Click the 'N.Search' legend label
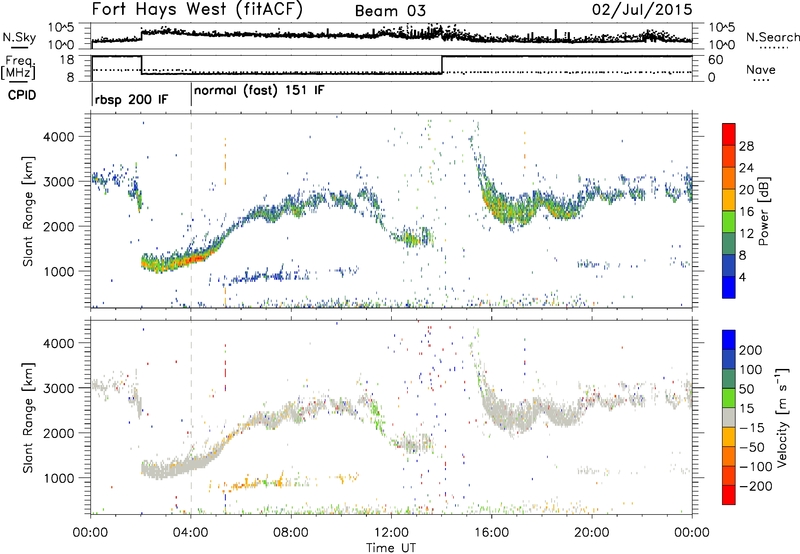This screenshot has height=554, width=800. click(772, 37)
